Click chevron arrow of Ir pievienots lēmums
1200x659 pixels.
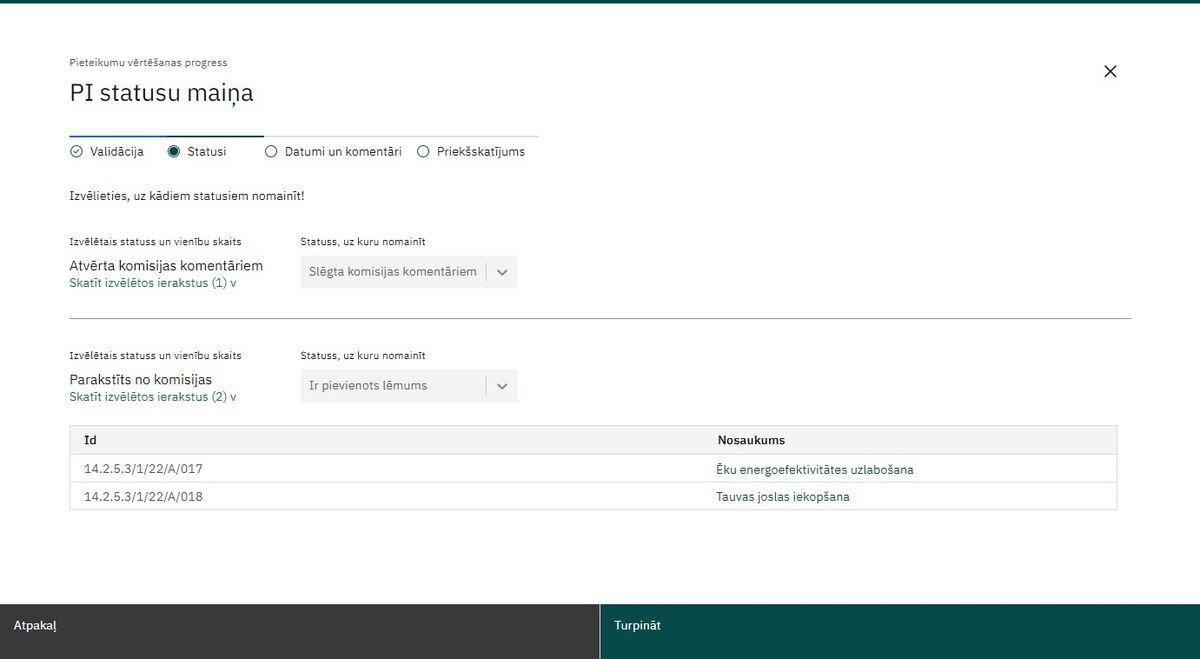pos(502,386)
